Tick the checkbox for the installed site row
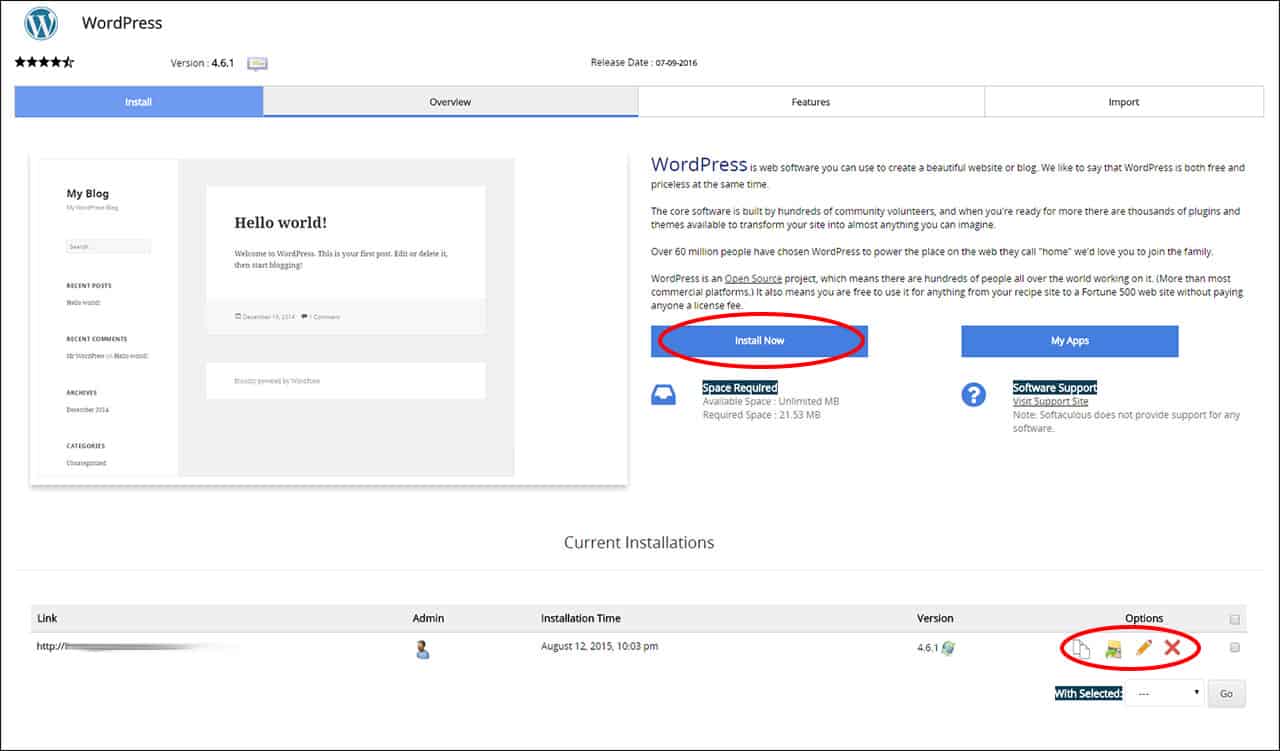 click(x=1235, y=648)
